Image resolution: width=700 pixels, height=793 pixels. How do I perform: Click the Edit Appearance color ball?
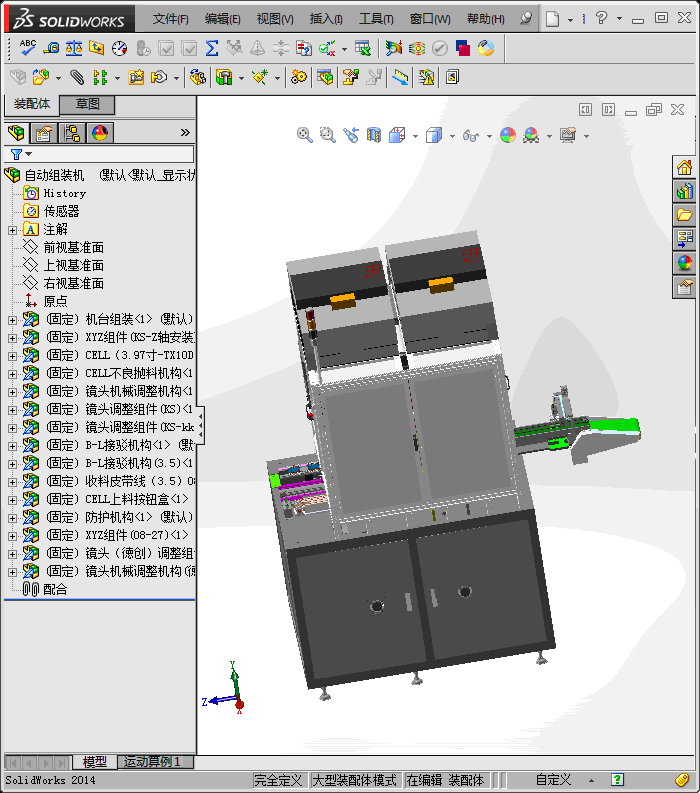[508, 135]
